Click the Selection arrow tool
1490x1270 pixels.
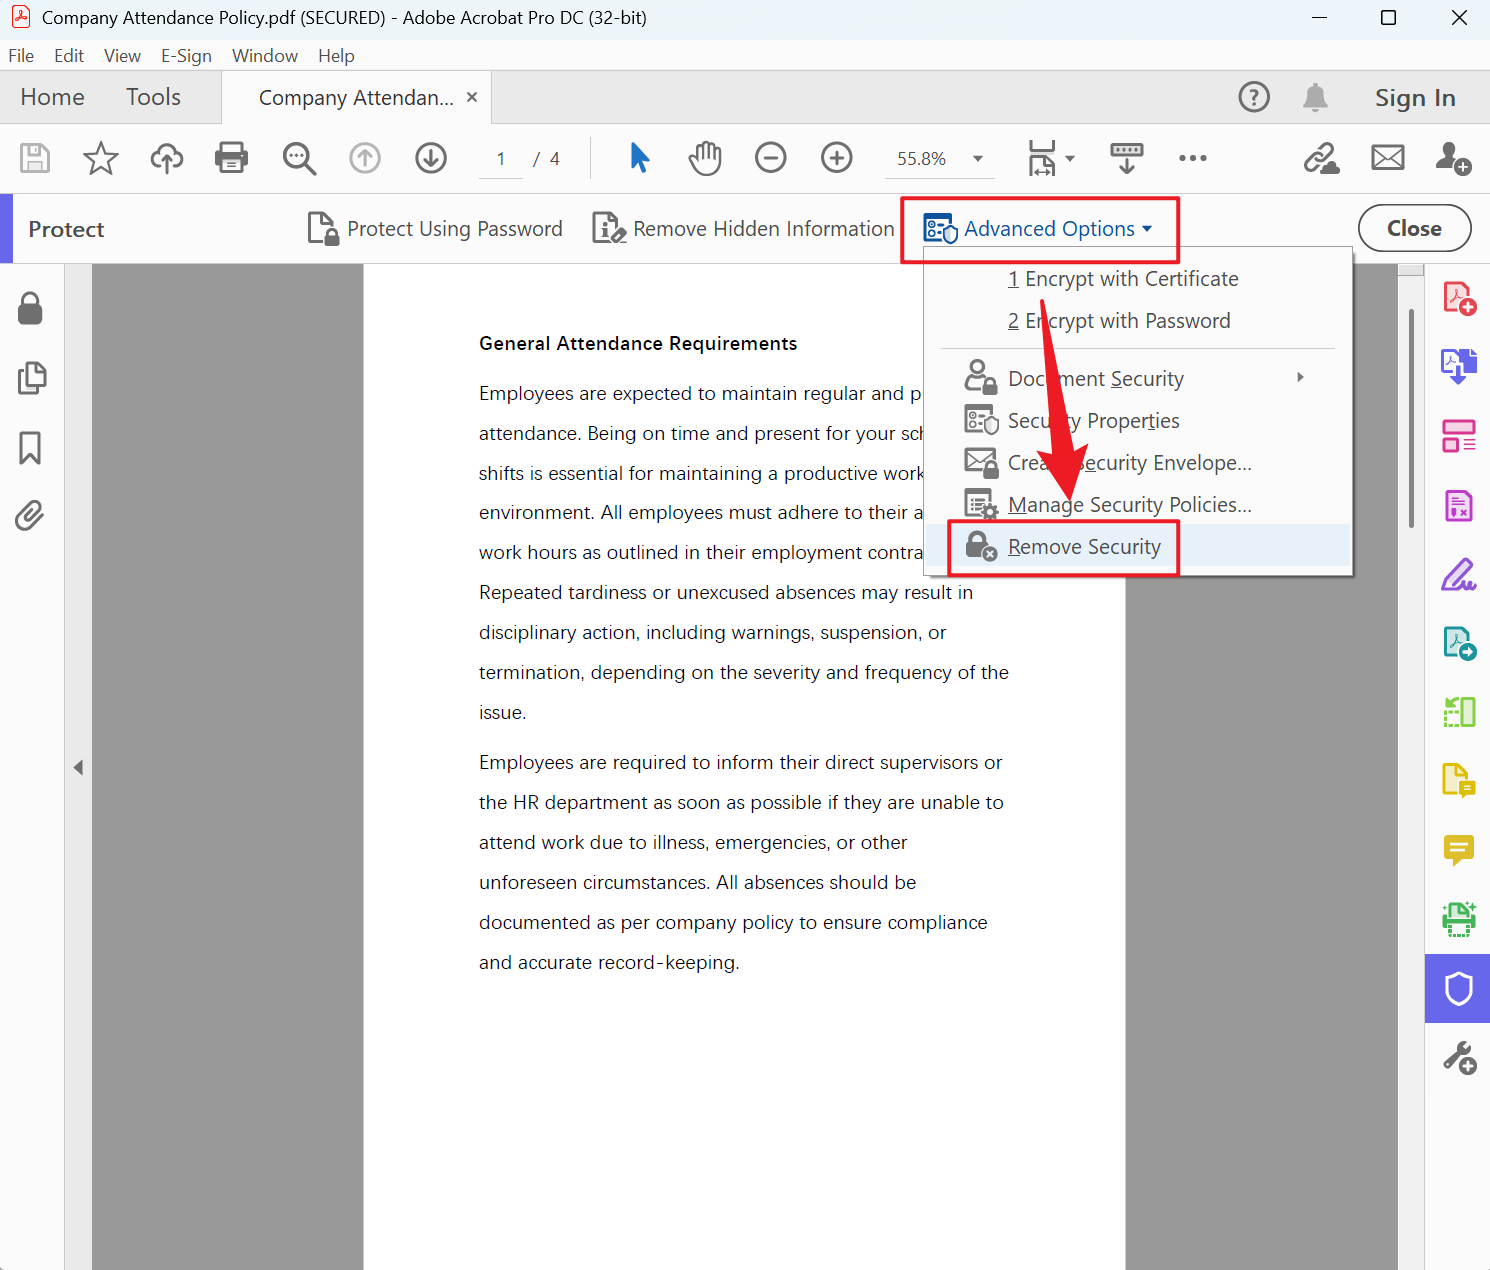click(x=639, y=158)
